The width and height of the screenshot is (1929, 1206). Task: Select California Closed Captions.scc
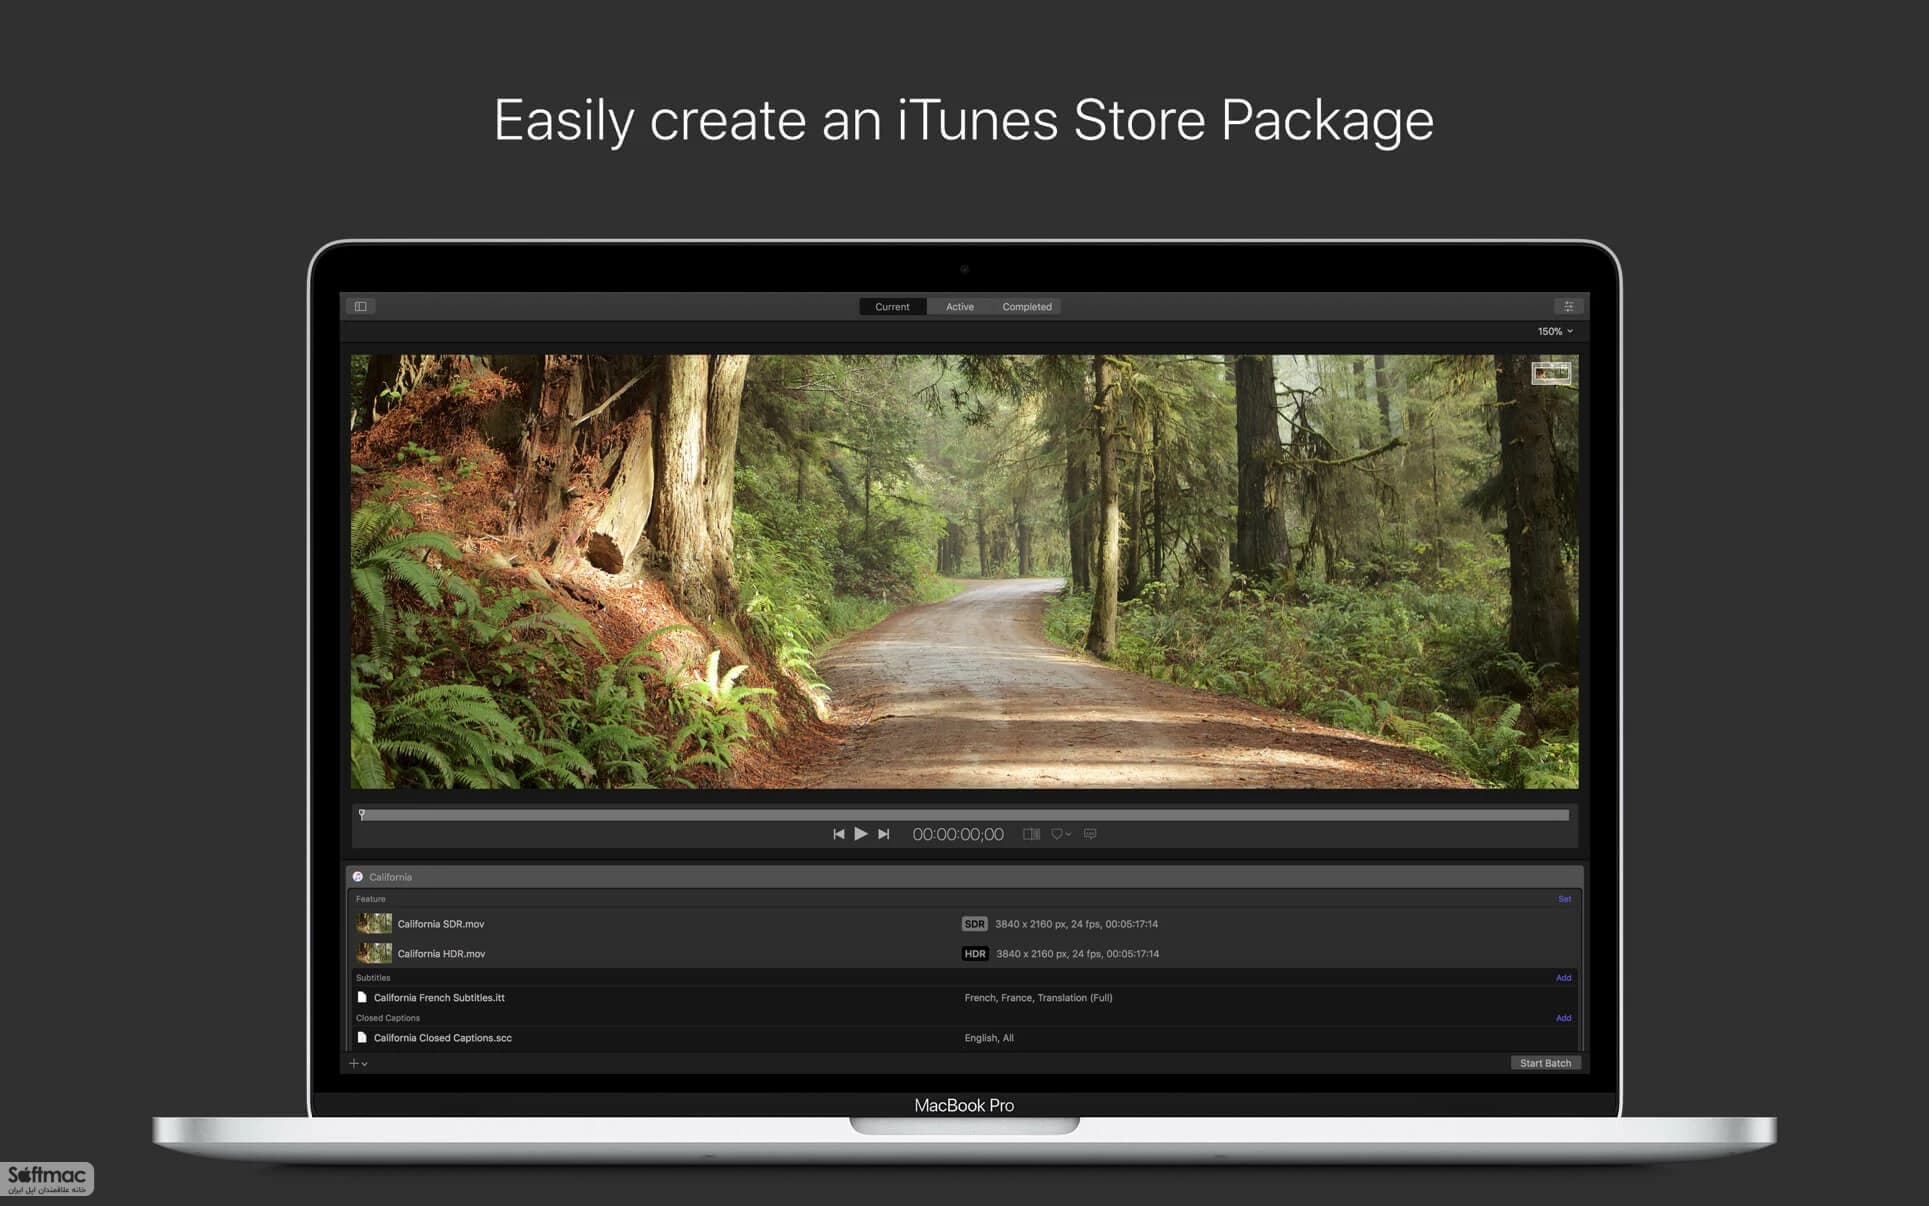point(964,1038)
